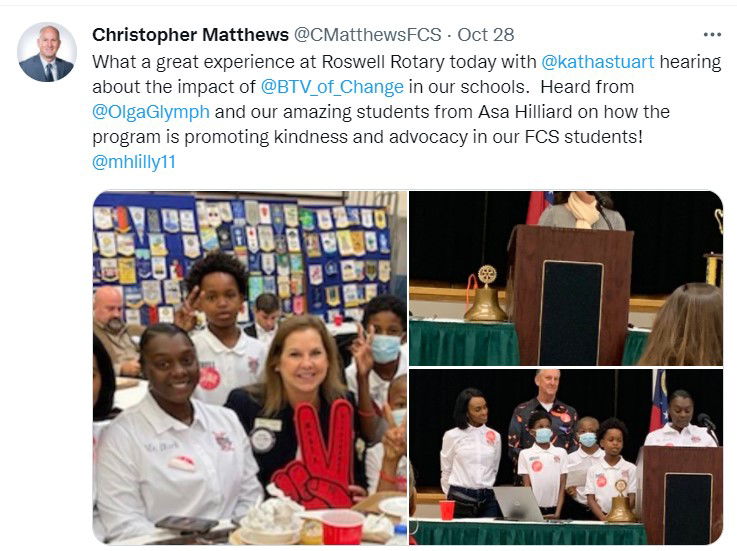
Task: Click the tweet text about FCS students
Action: pyautogui.click(x=367, y=137)
